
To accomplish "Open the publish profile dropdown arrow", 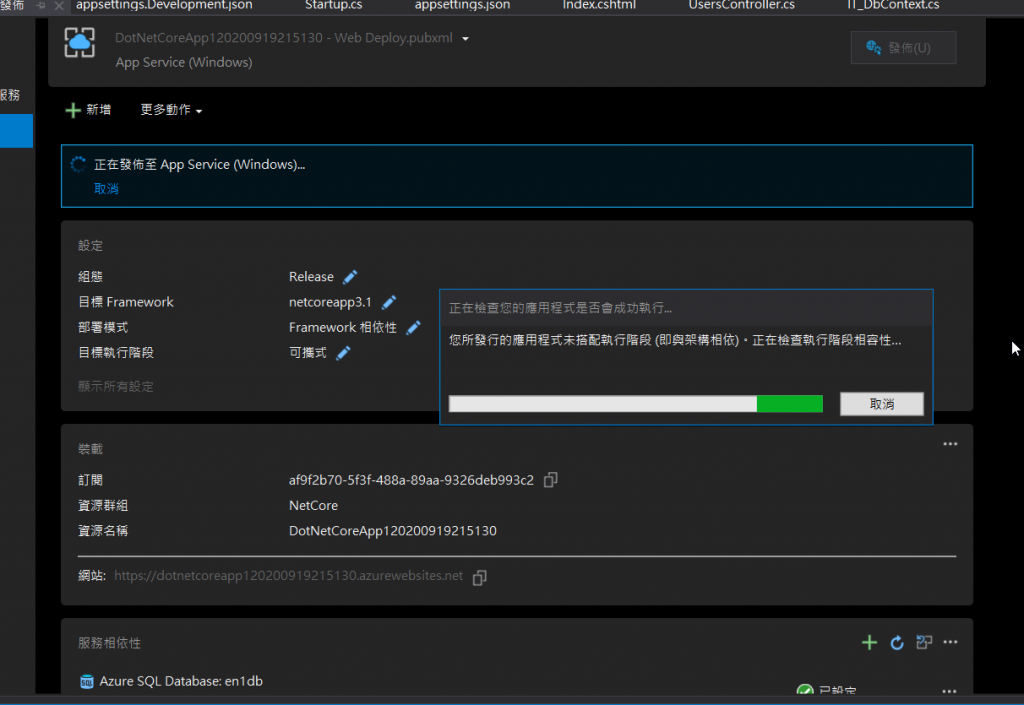I will coord(466,39).
